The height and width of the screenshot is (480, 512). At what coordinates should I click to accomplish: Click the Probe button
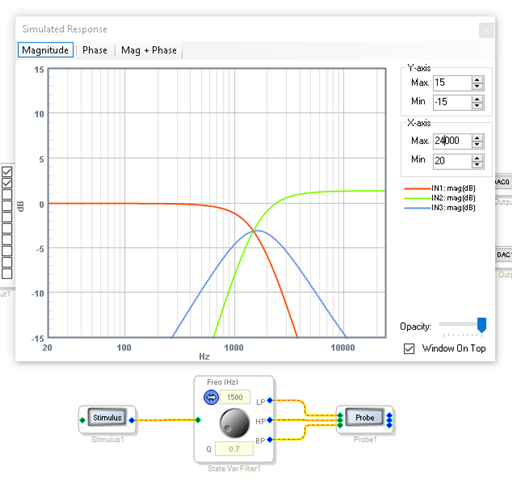coord(365,417)
